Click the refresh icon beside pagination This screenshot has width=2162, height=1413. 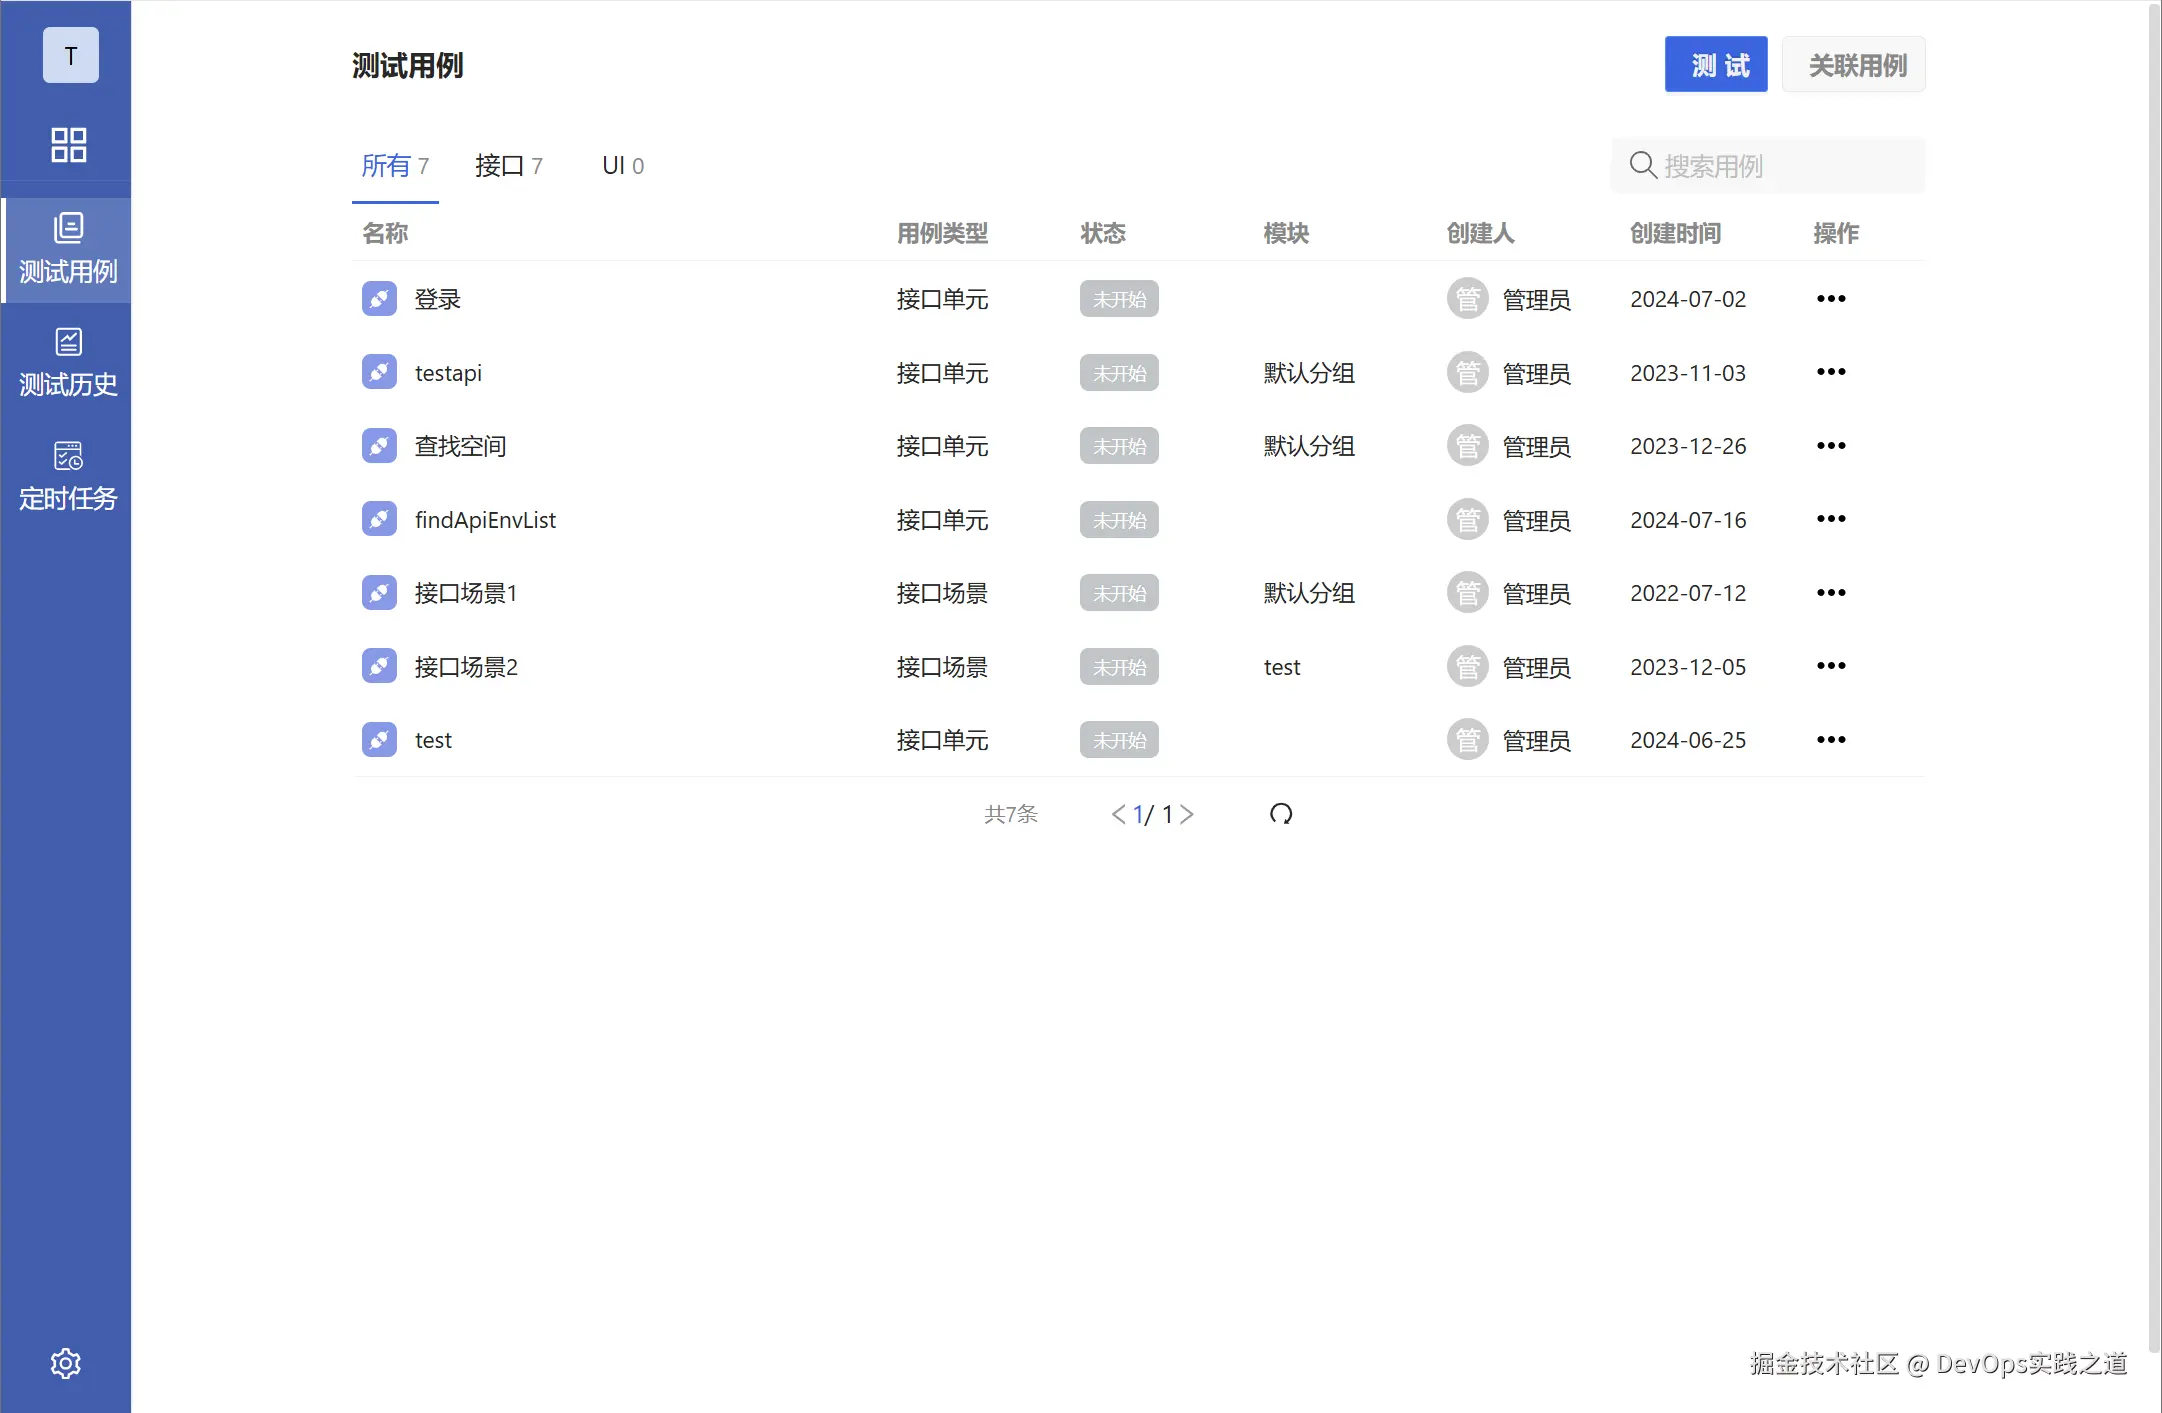[x=1281, y=814]
